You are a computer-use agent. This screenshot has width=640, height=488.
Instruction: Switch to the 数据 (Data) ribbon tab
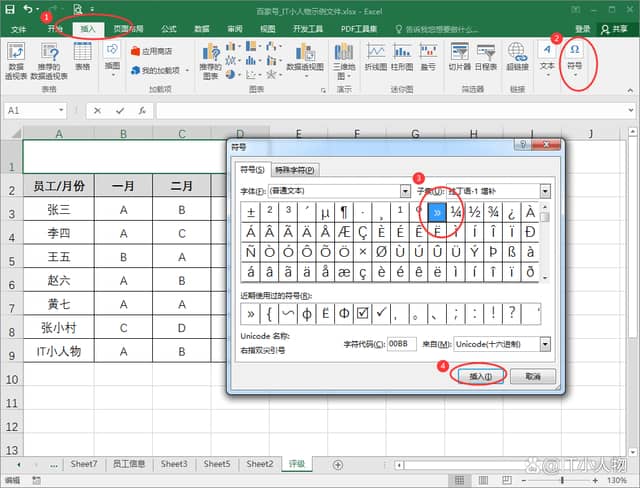(x=202, y=29)
